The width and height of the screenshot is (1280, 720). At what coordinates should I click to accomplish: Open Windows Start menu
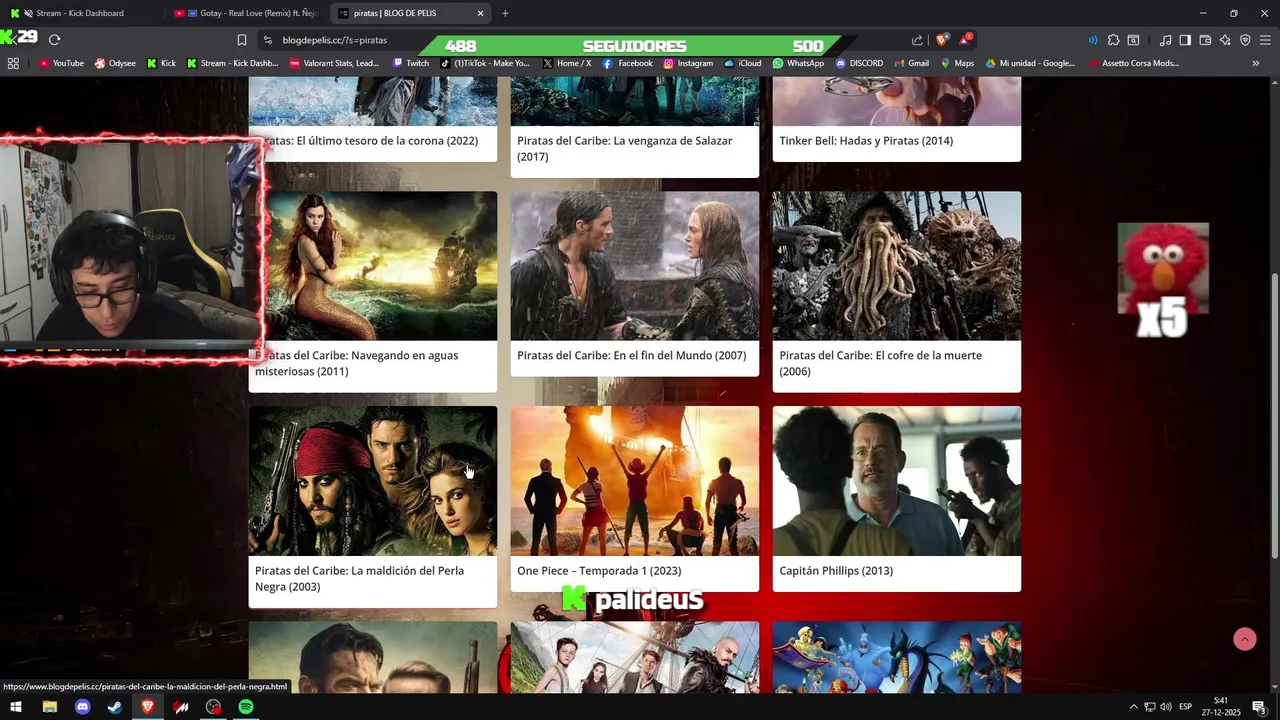coord(16,707)
